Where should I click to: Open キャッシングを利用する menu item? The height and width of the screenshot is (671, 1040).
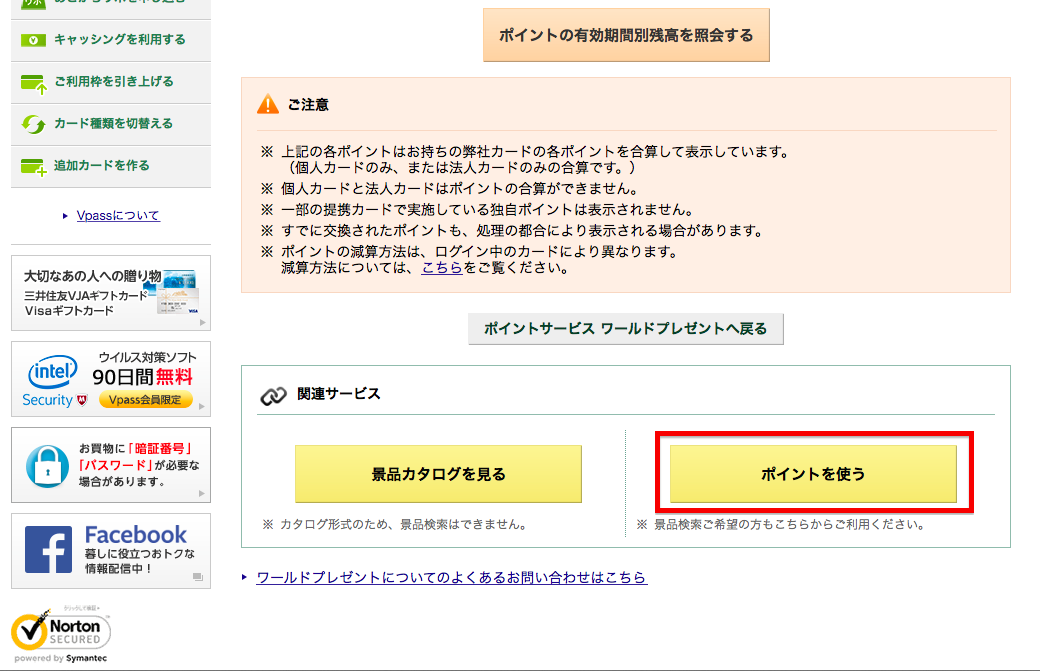[119, 40]
